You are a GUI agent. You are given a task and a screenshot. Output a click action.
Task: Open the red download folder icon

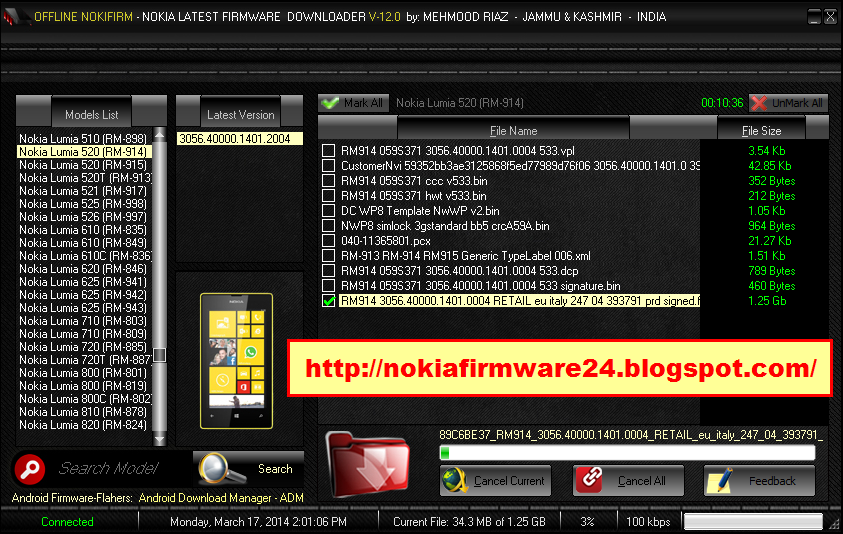click(368, 464)
